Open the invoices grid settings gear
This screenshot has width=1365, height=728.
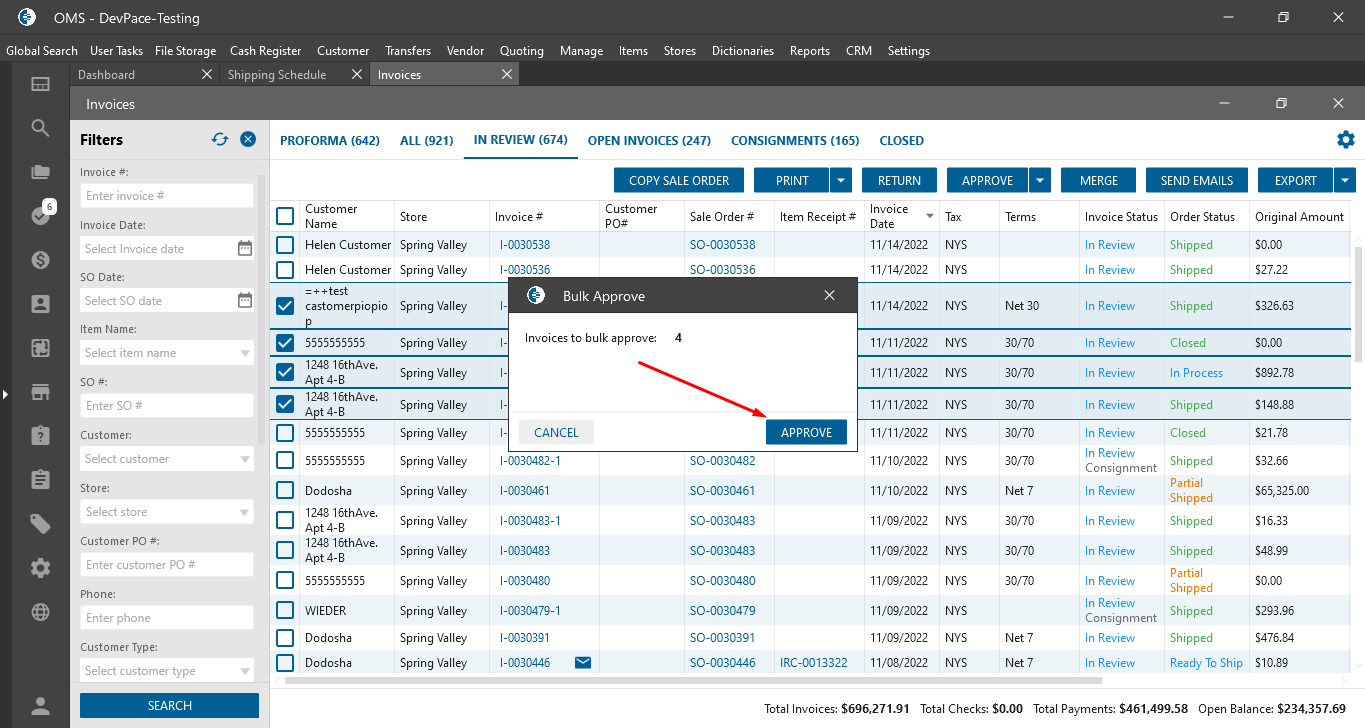1346,140
